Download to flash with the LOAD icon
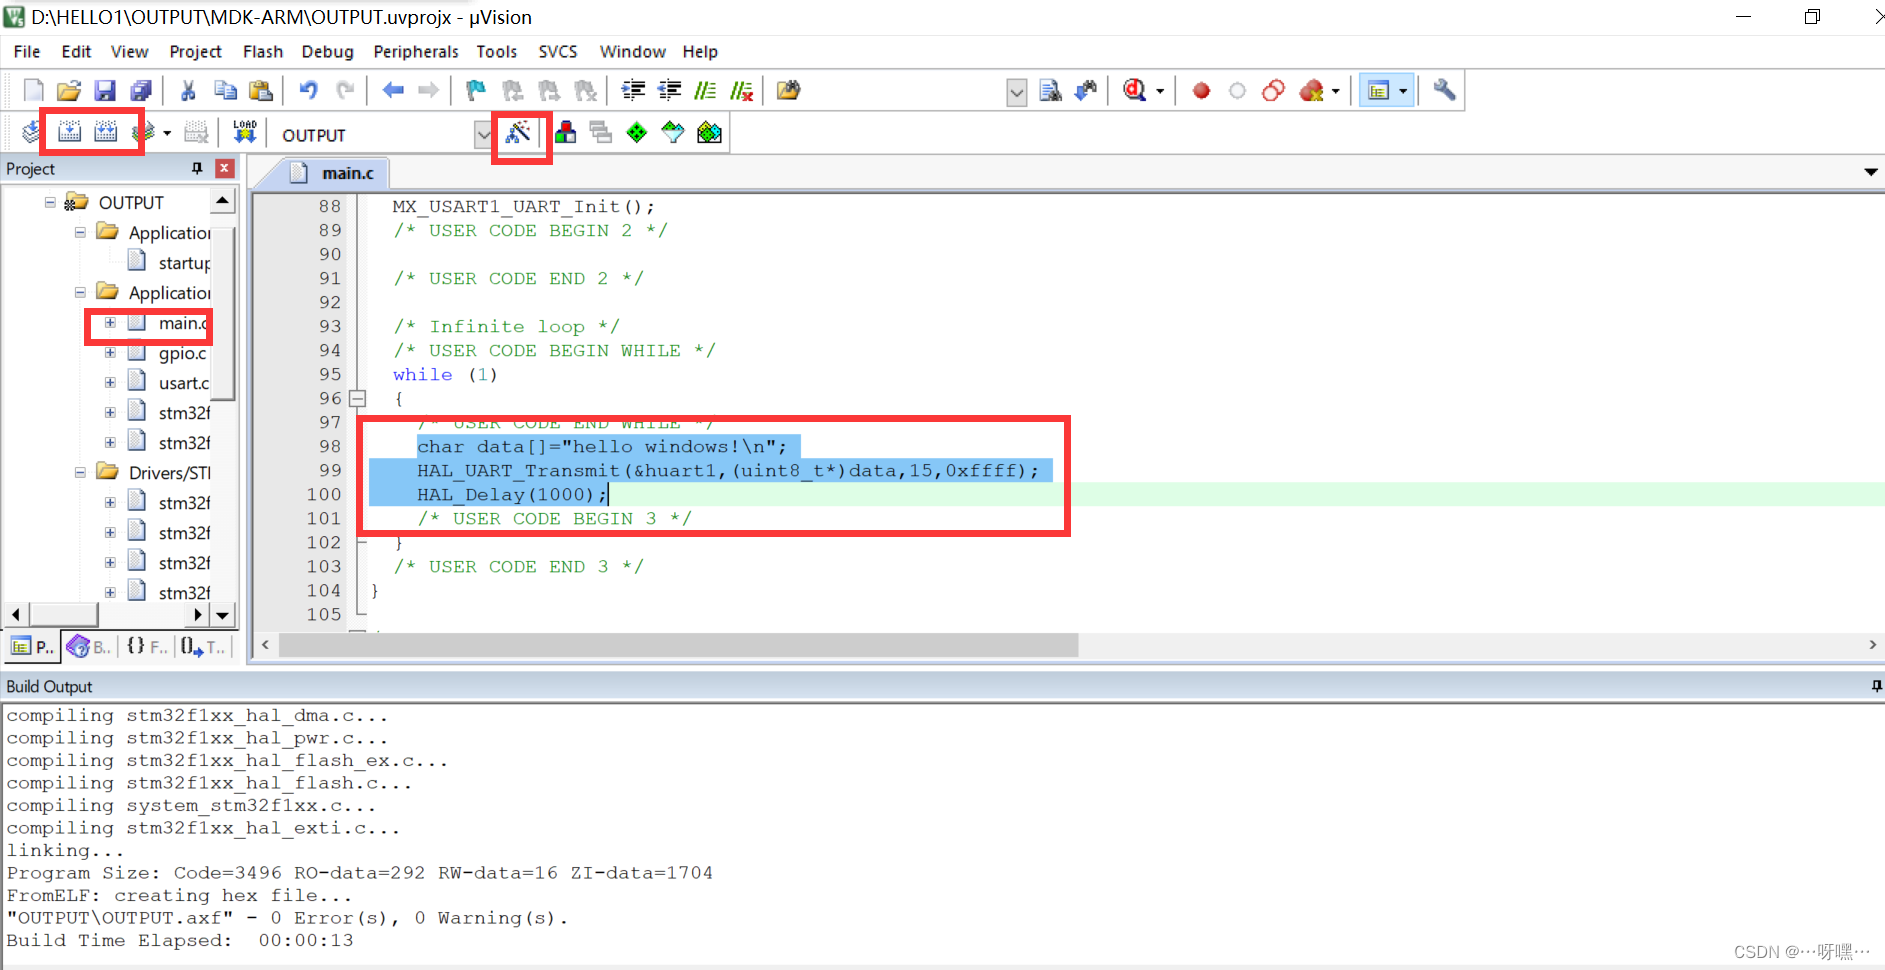Viewport: 1885px width, 970px height. click(x=245, y=132)
